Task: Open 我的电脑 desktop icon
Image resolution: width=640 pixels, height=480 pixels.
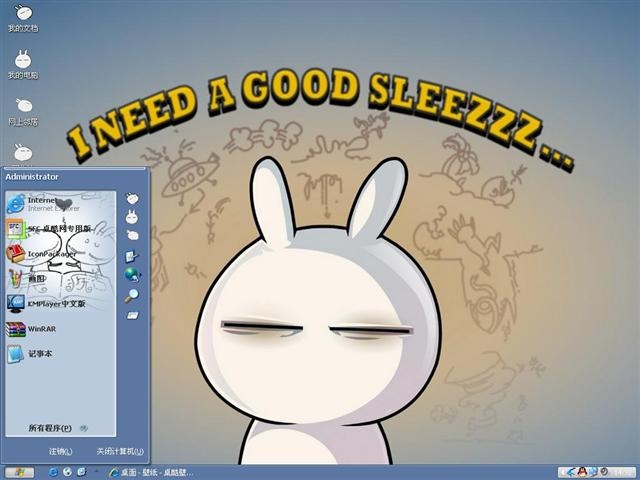Action: [x=23, y=64]
